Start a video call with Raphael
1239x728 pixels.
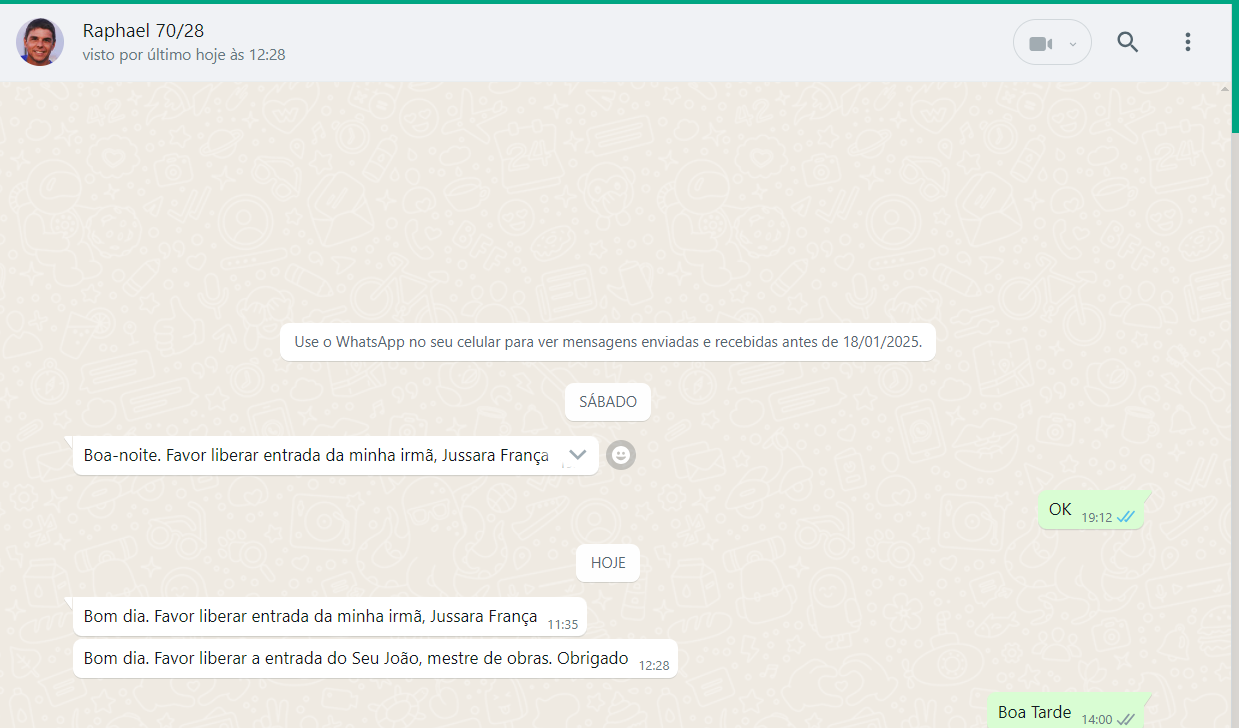pyautogui.click(x=1040, y=43)
